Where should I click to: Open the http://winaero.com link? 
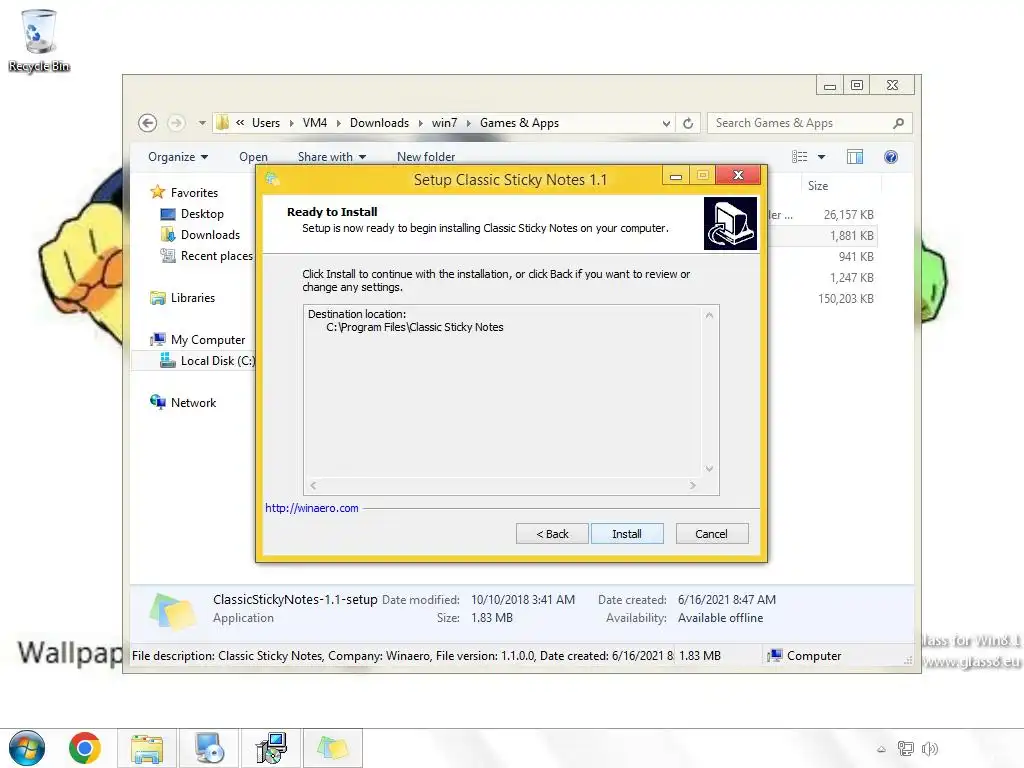(312, 508)
